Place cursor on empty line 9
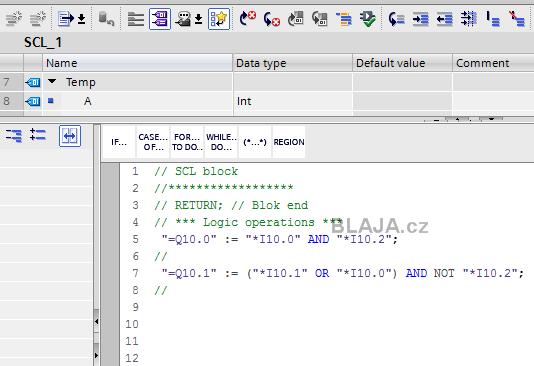The width and height of the screenshot is (534, 366). (327, 307)
